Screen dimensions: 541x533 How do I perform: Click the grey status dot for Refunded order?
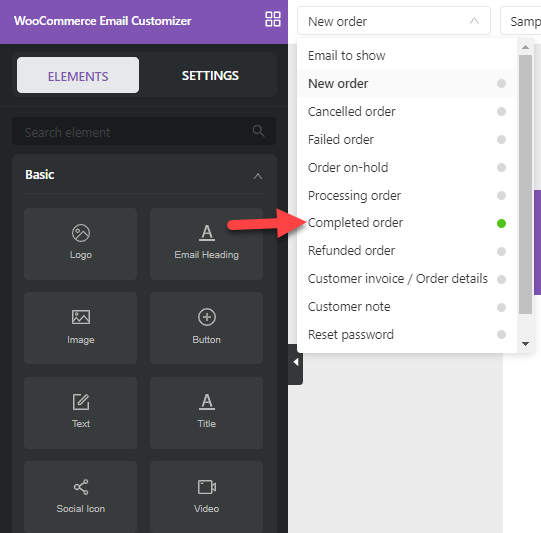click(501, 251)
